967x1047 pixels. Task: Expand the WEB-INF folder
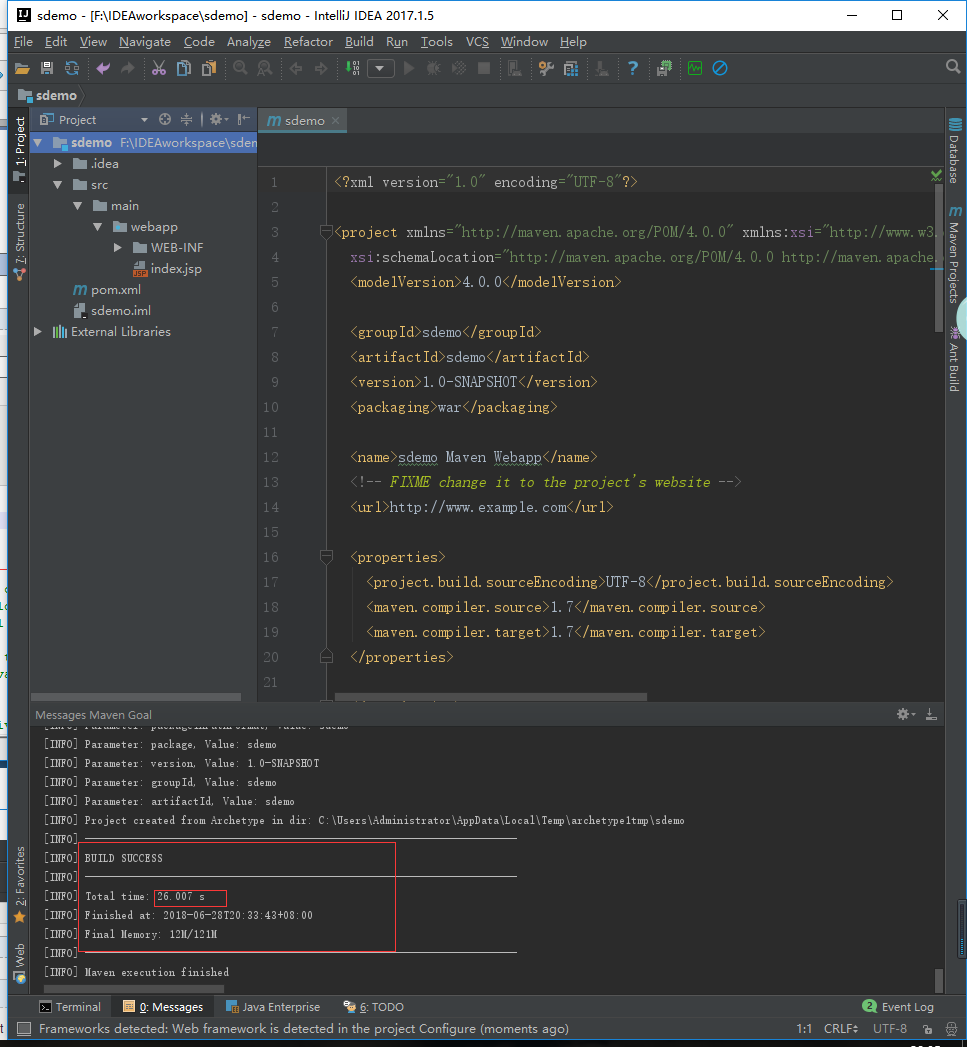(118, 248)
